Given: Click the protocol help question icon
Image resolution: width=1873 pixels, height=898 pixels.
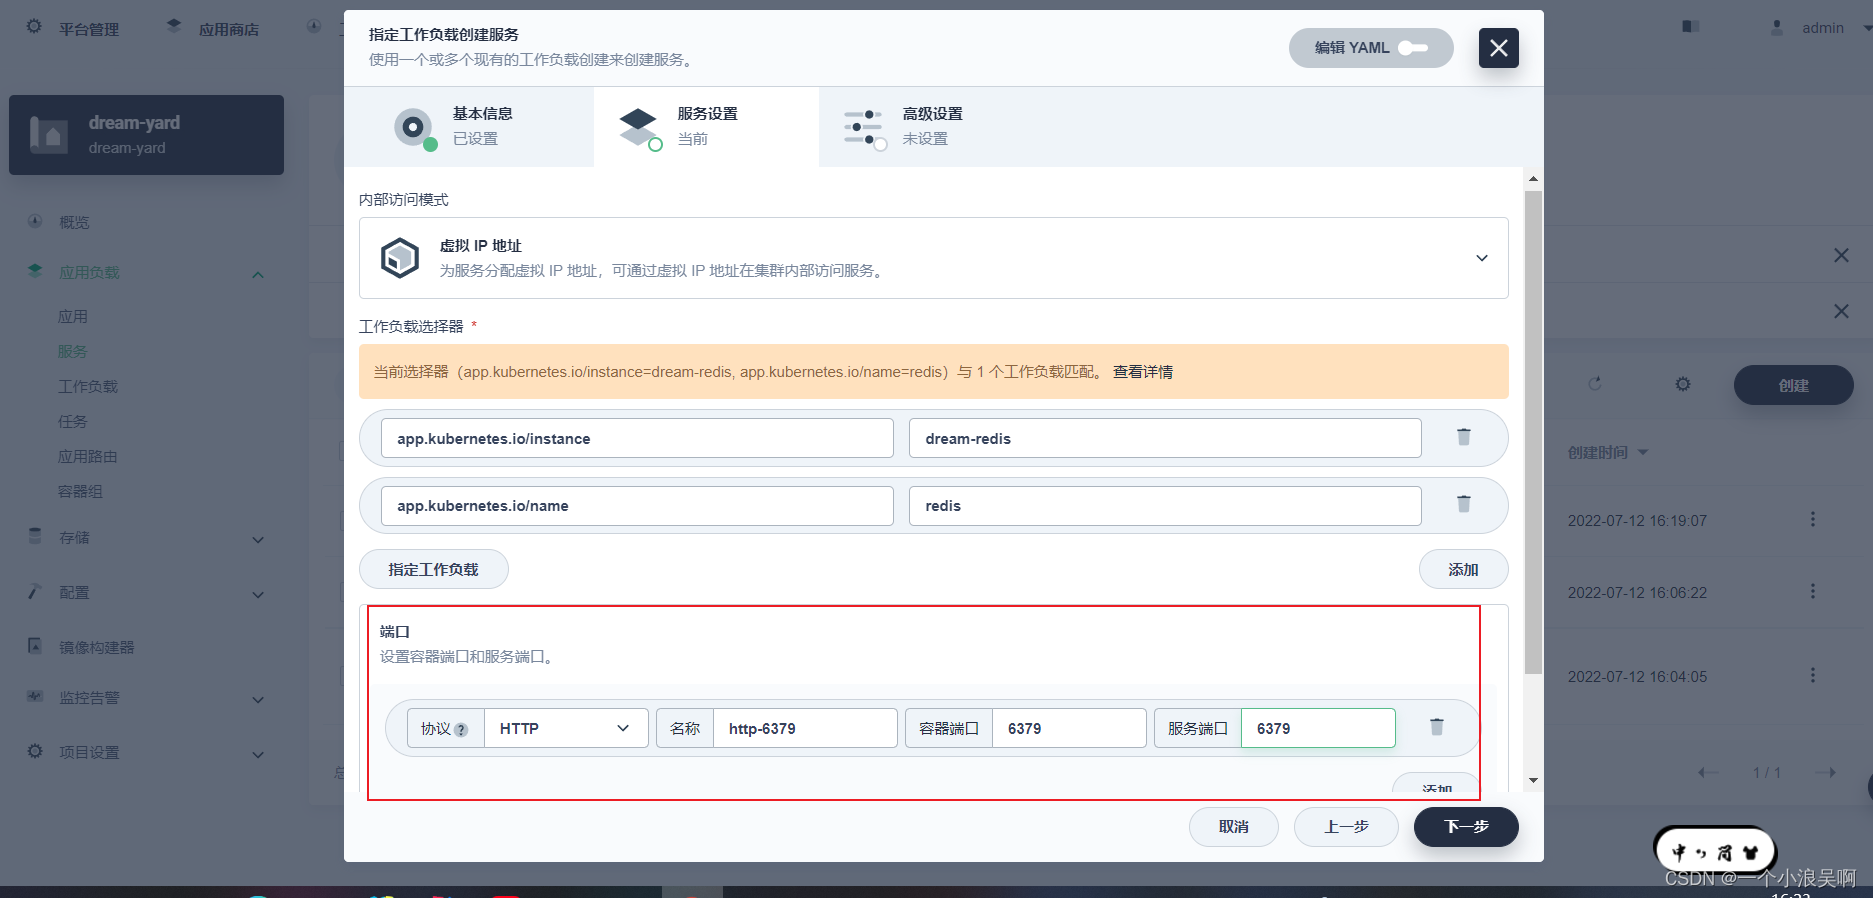Looking at the screenshot, I should (461, 730).
